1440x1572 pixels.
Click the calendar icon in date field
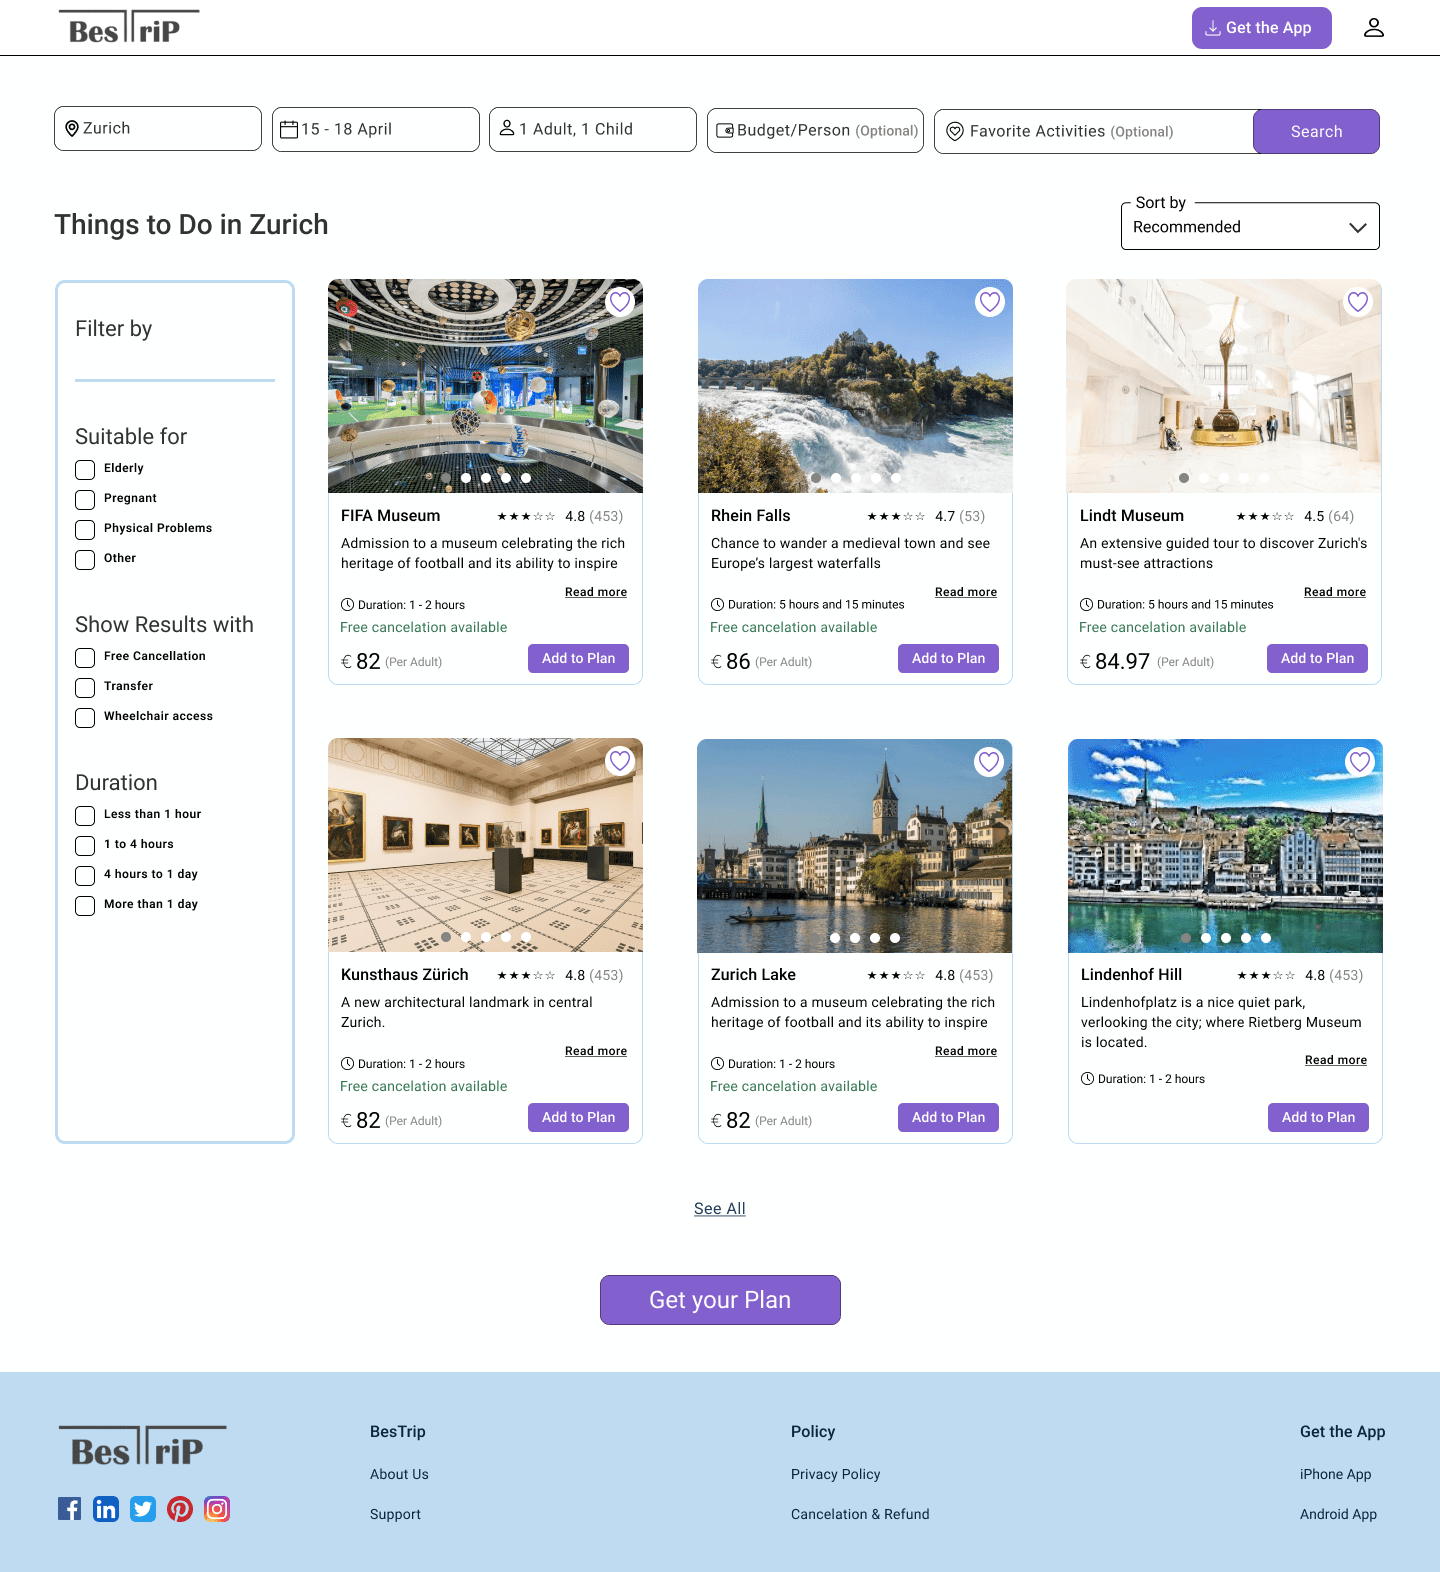click(289, 129)
